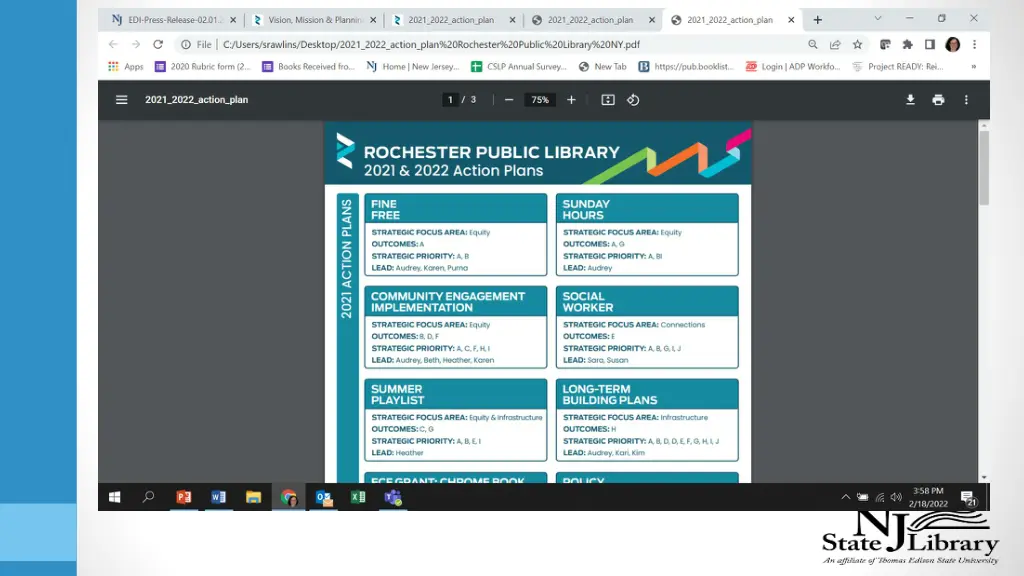The height and width of the screenshot is (576, 1024).
Task: Open the notification center icon
Action: tap(968, 498)
